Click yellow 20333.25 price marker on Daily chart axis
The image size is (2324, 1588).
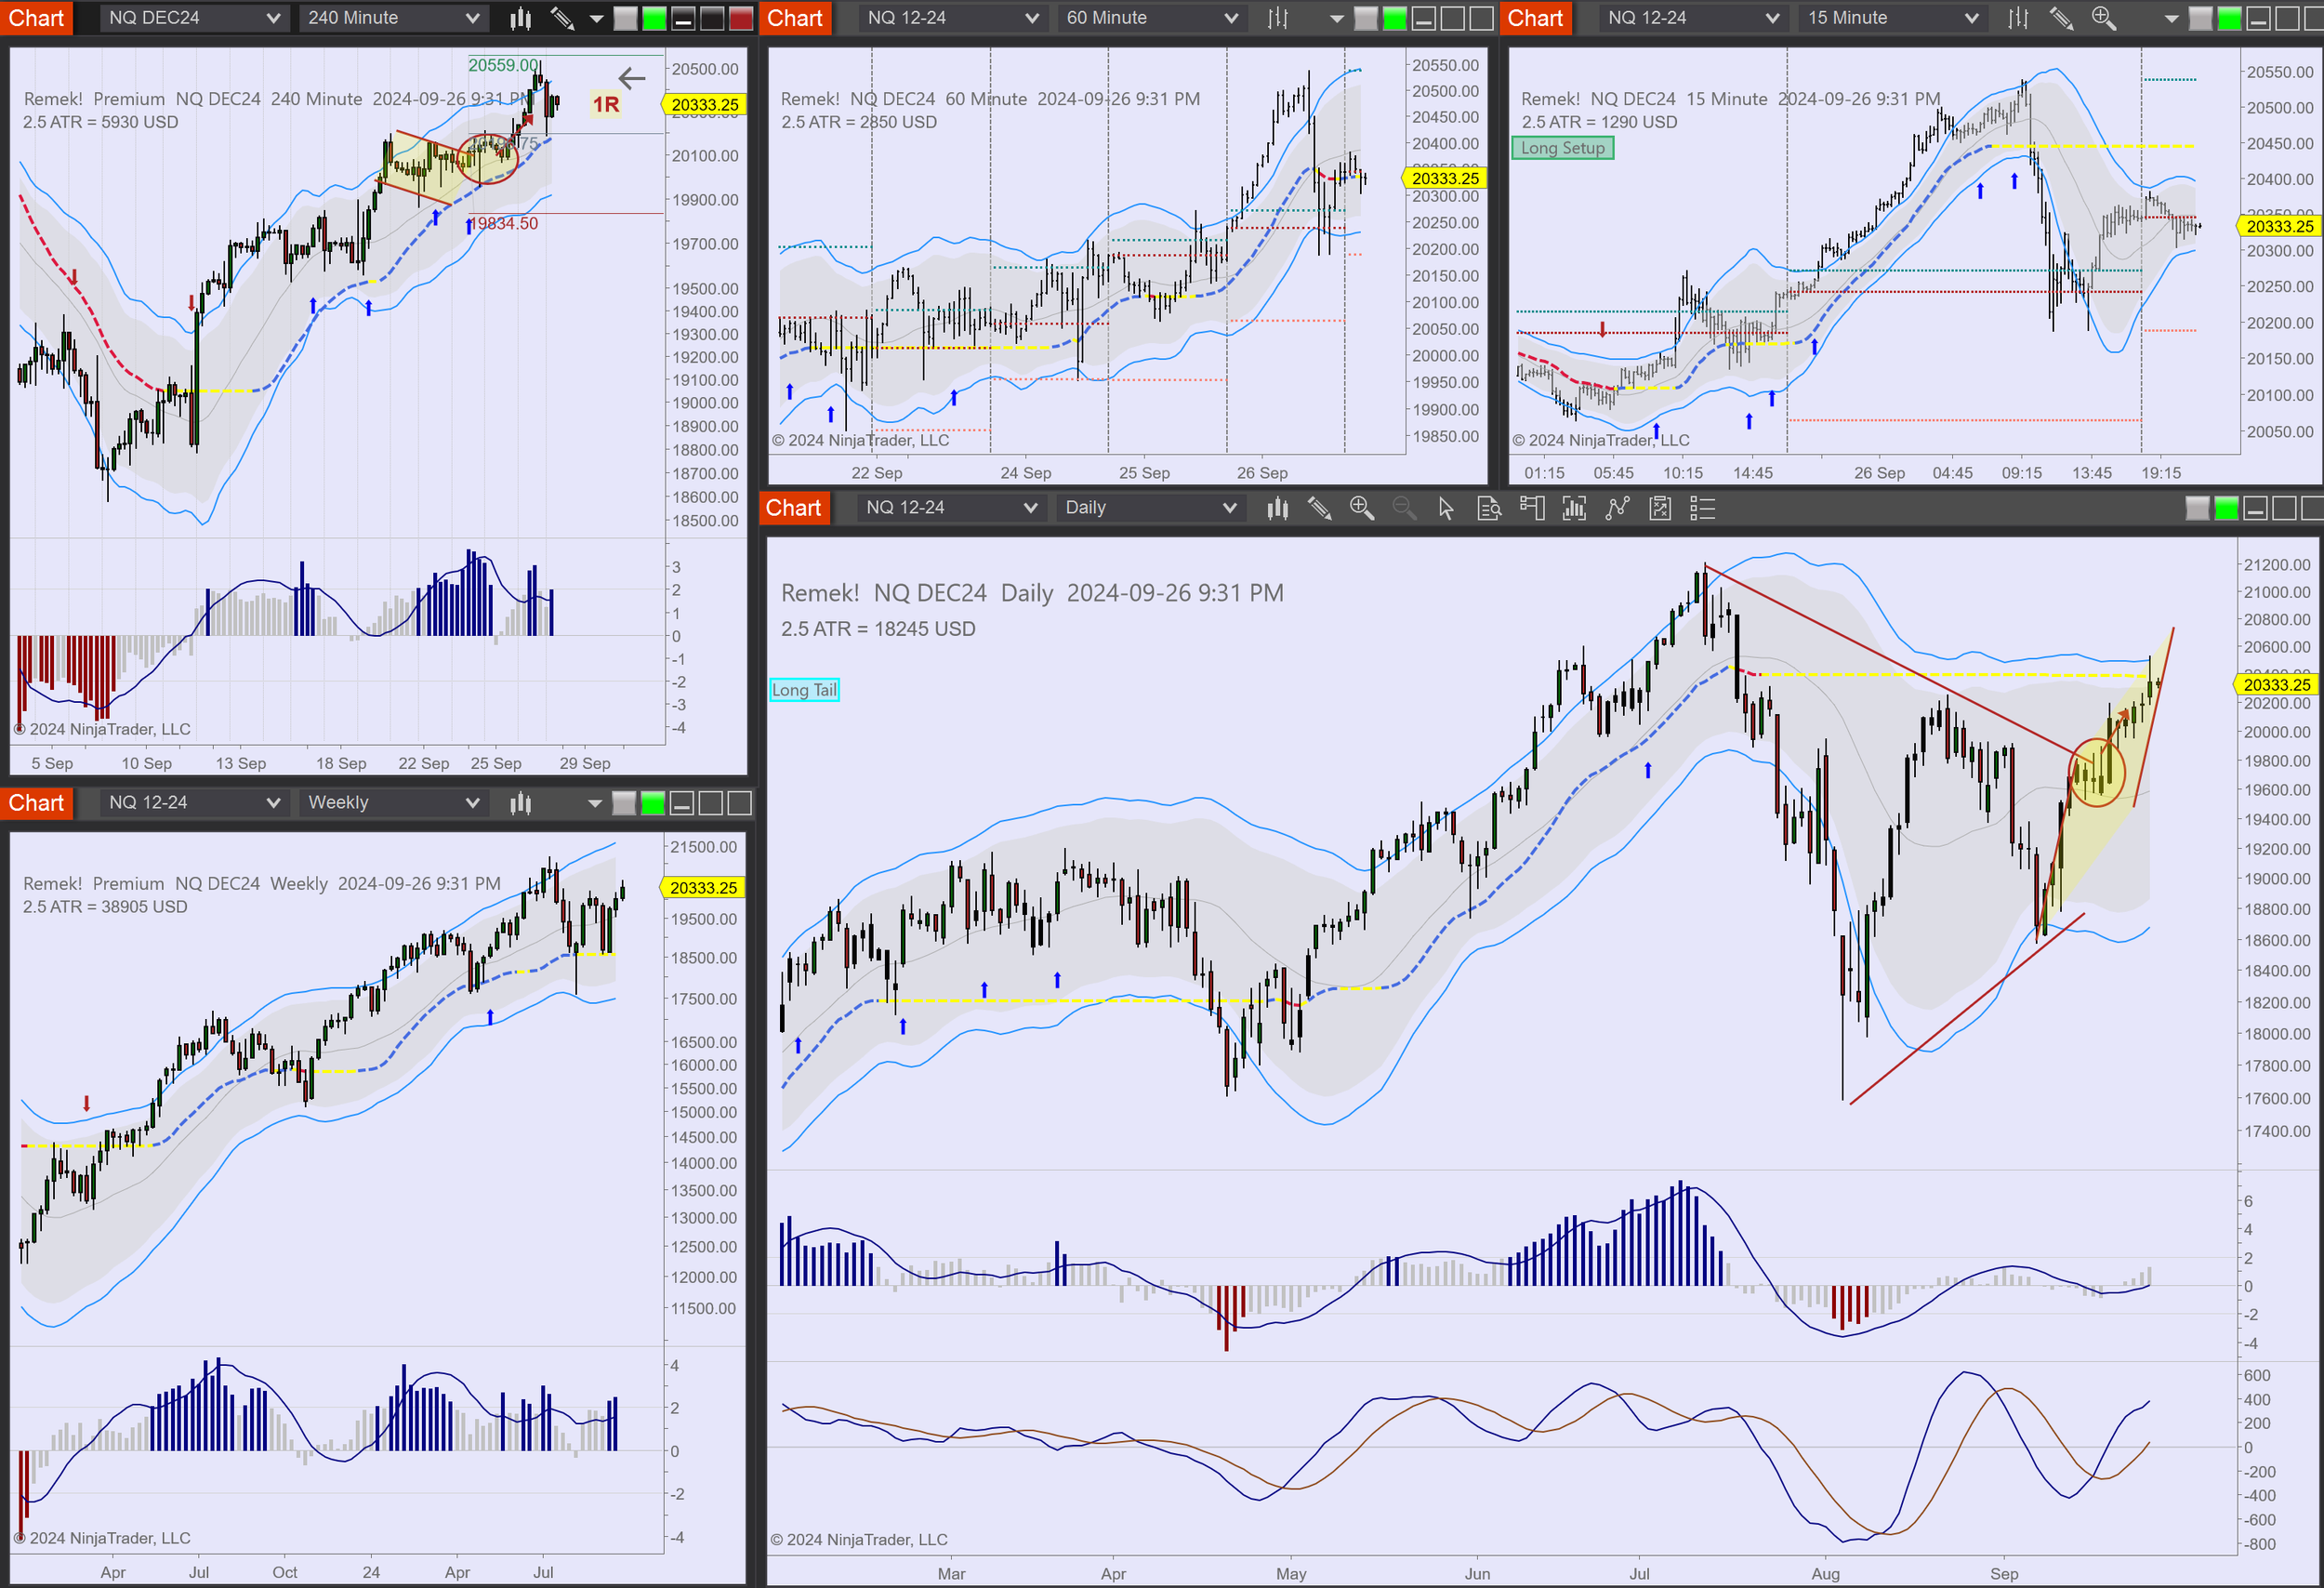2277,685
